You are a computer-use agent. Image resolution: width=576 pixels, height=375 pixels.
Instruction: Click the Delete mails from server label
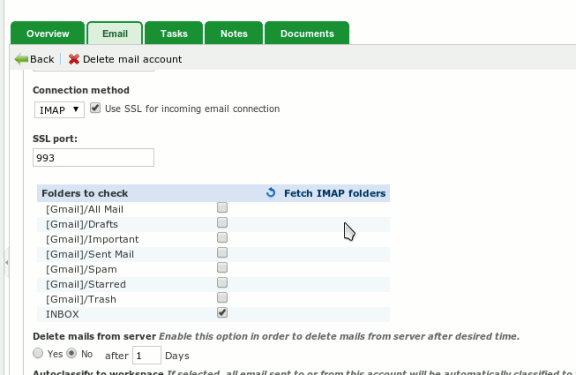point(94,336)
